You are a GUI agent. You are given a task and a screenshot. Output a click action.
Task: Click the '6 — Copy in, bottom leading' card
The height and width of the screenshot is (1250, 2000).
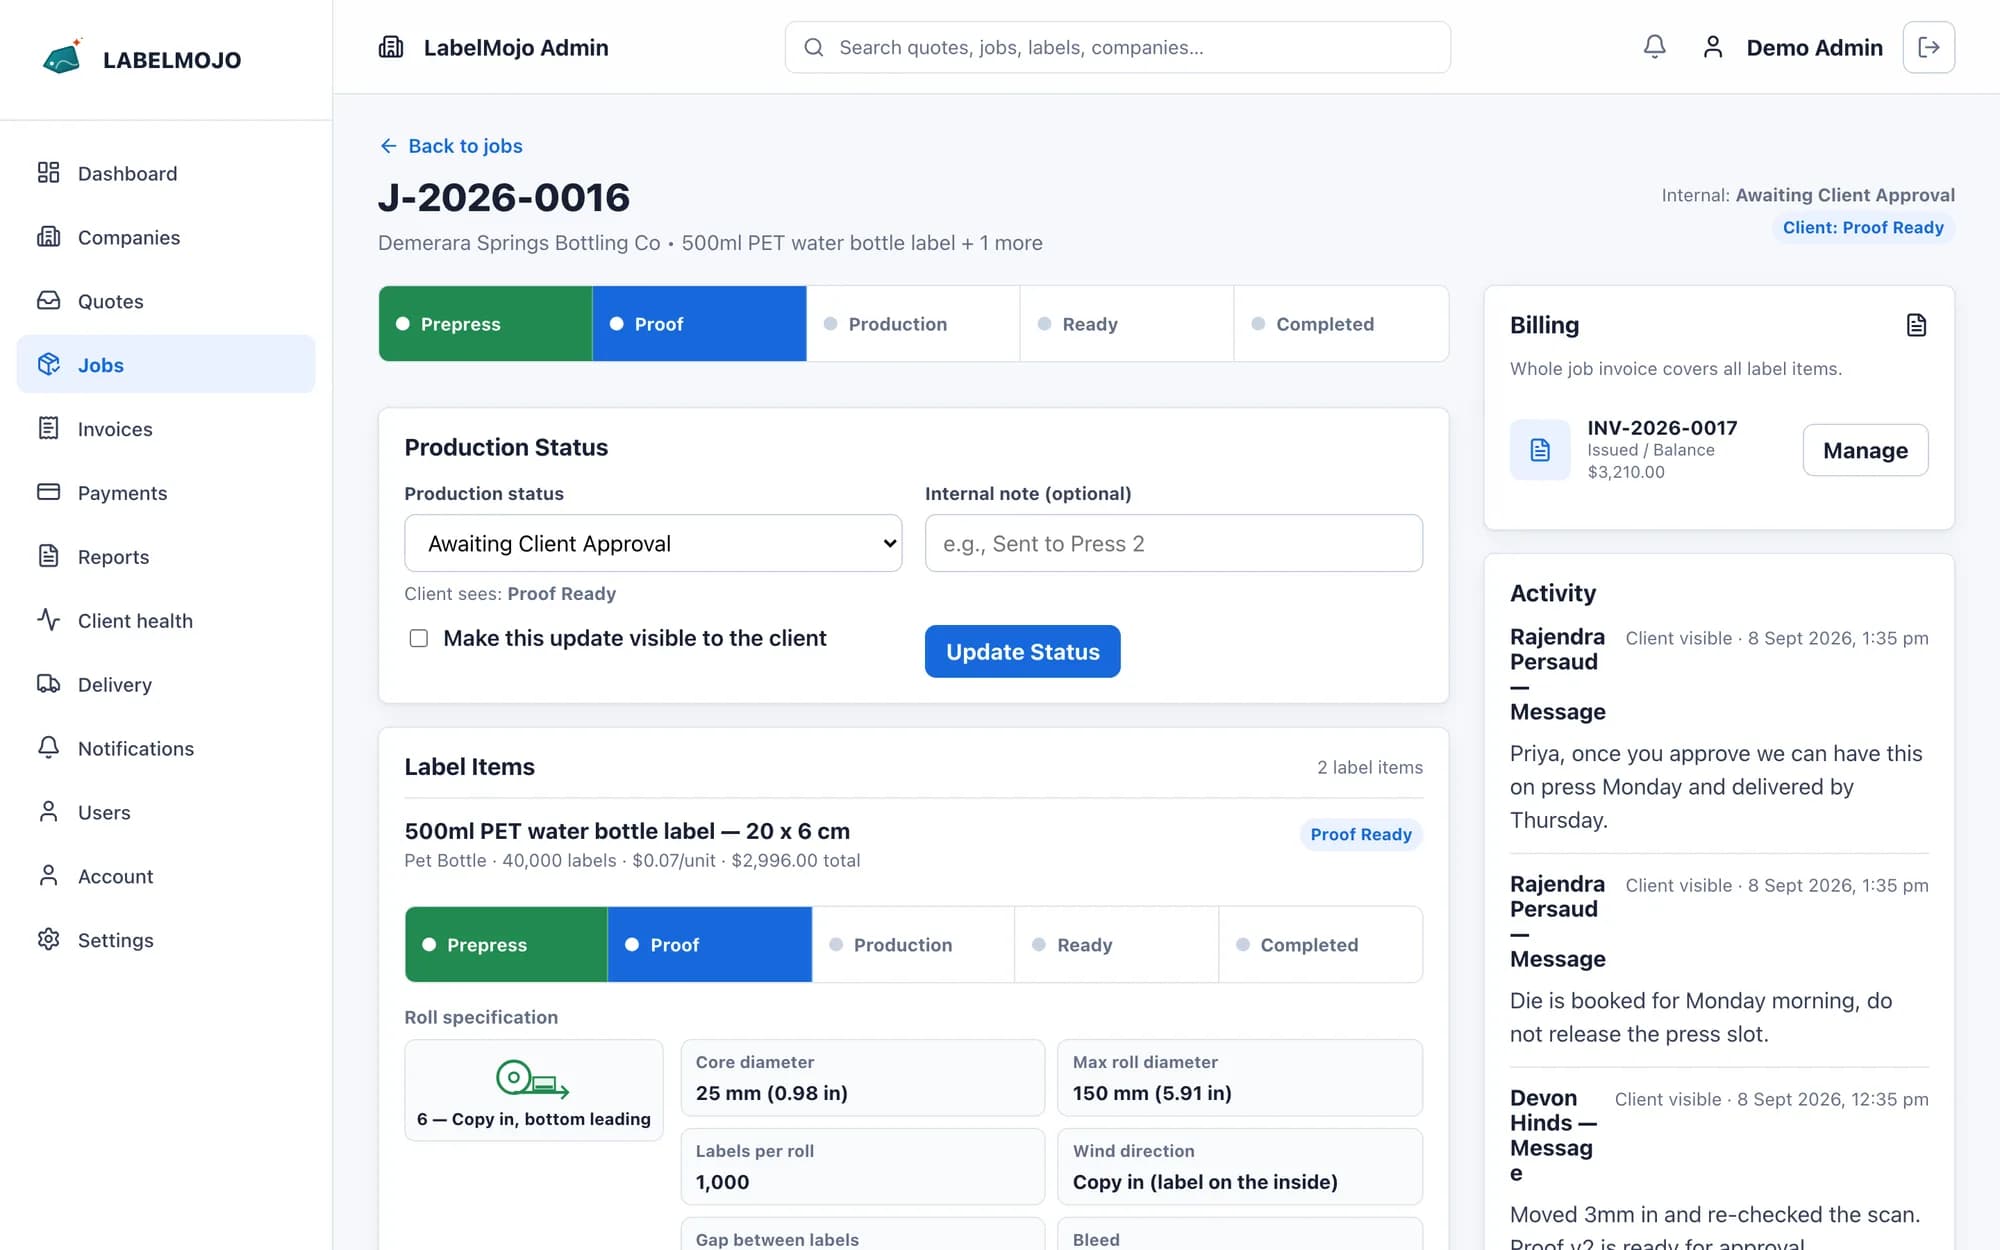(534, 1090)
